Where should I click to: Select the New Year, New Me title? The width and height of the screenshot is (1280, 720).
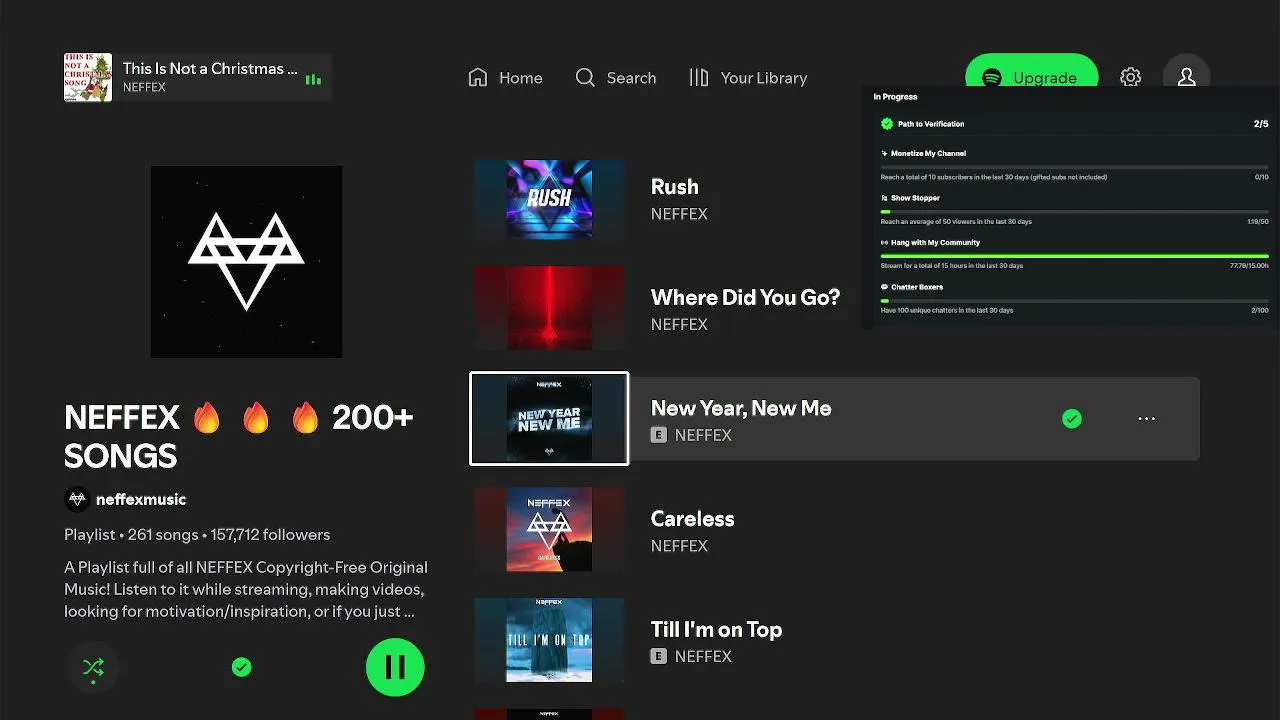[741, 408]
